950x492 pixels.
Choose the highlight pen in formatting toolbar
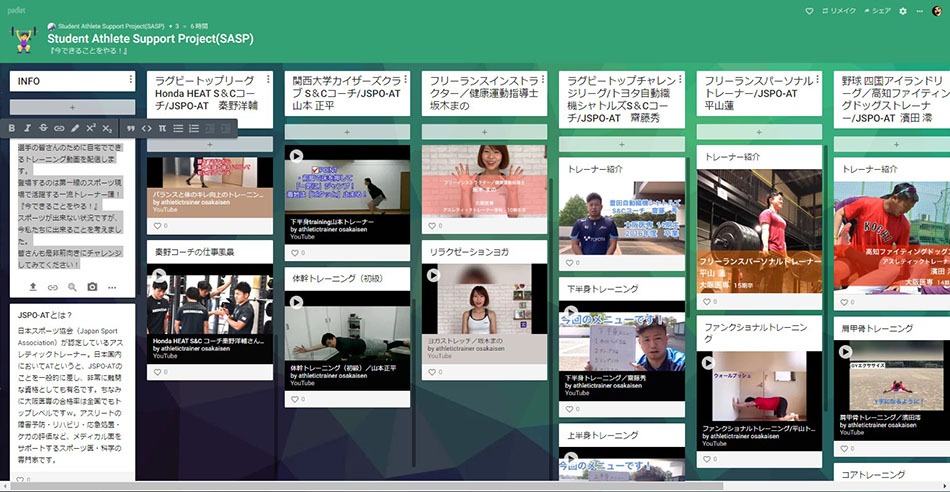pos(75,128)
